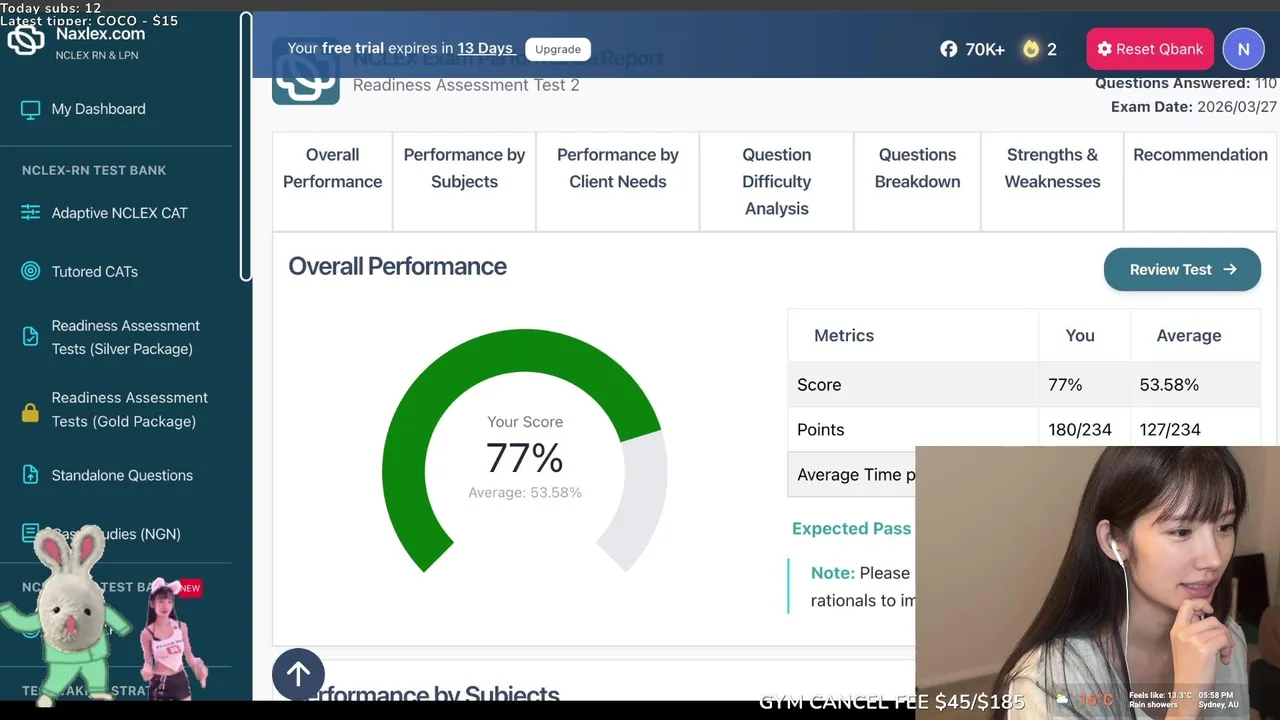Click the streak count 2
1280x720 pixels.
[x=1051, y=49]
